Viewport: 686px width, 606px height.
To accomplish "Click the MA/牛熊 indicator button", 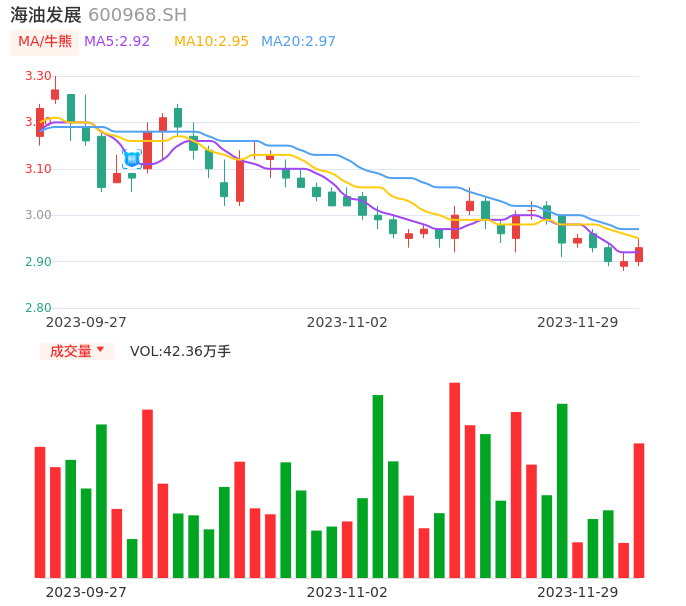I will (x=45, y=42).
